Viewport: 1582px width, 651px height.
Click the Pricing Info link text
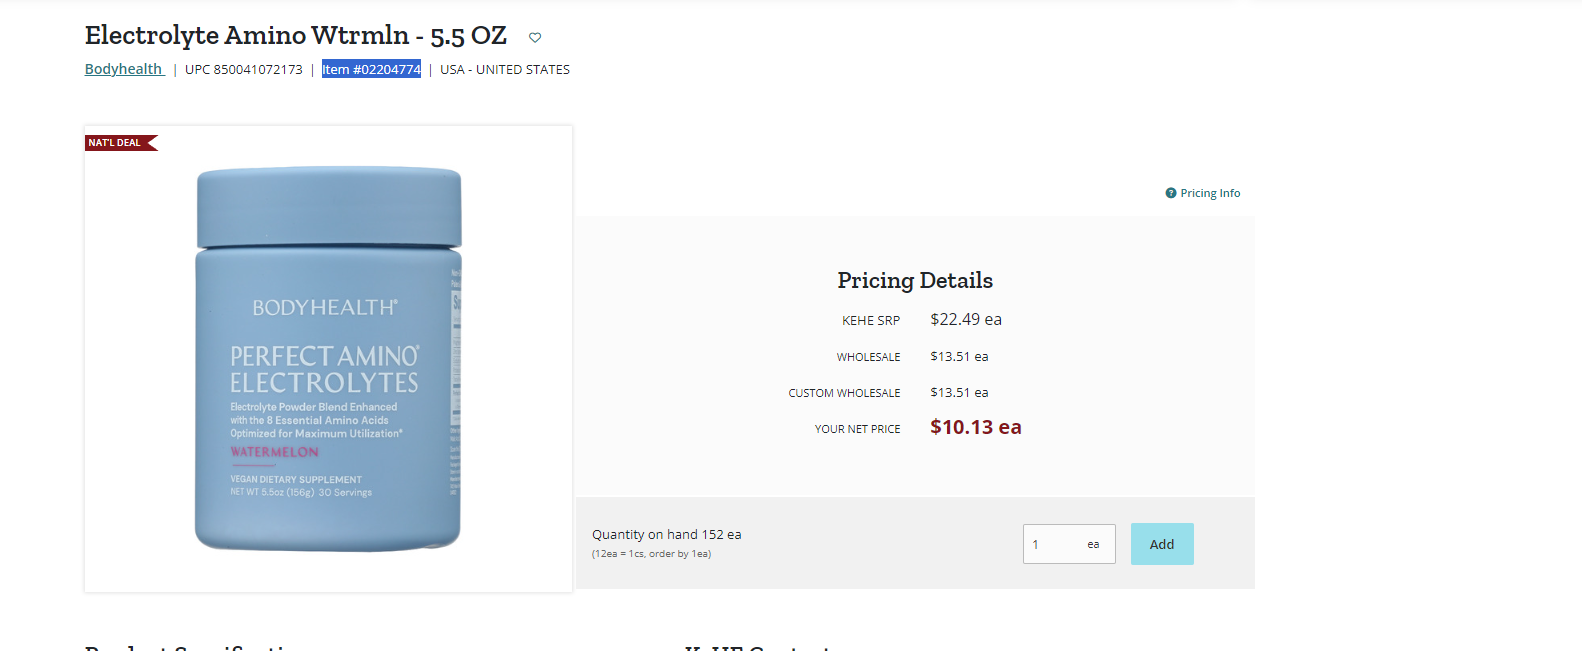click(1210, 193)
